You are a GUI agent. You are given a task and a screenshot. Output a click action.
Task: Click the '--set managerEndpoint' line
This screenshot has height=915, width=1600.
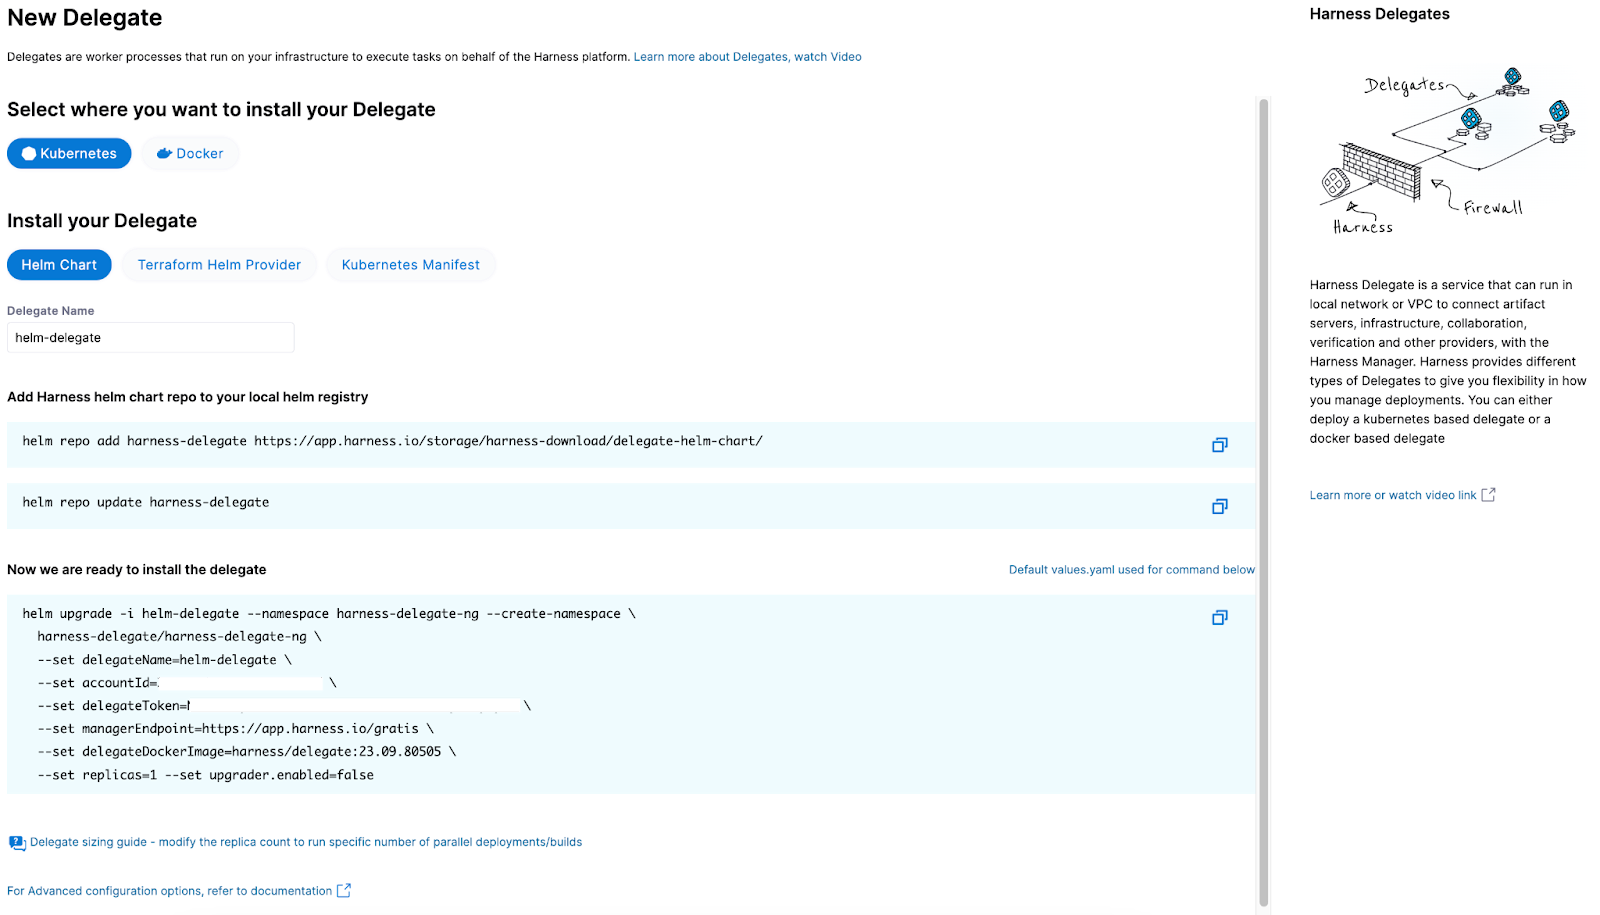235,729
